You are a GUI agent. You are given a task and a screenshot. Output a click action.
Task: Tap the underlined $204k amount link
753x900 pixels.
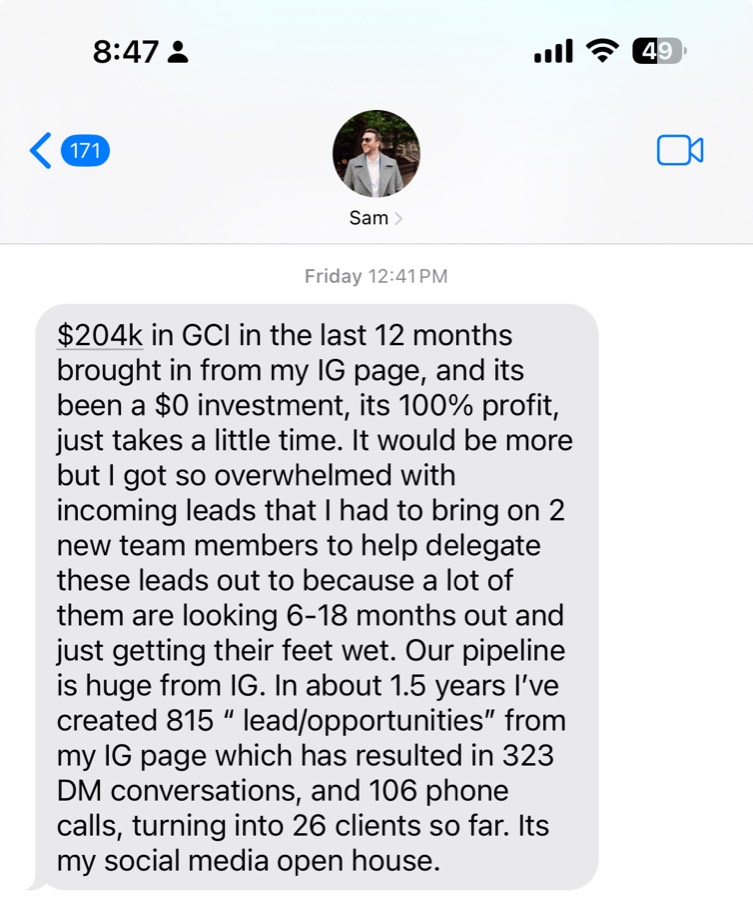[x=100, y=335]
